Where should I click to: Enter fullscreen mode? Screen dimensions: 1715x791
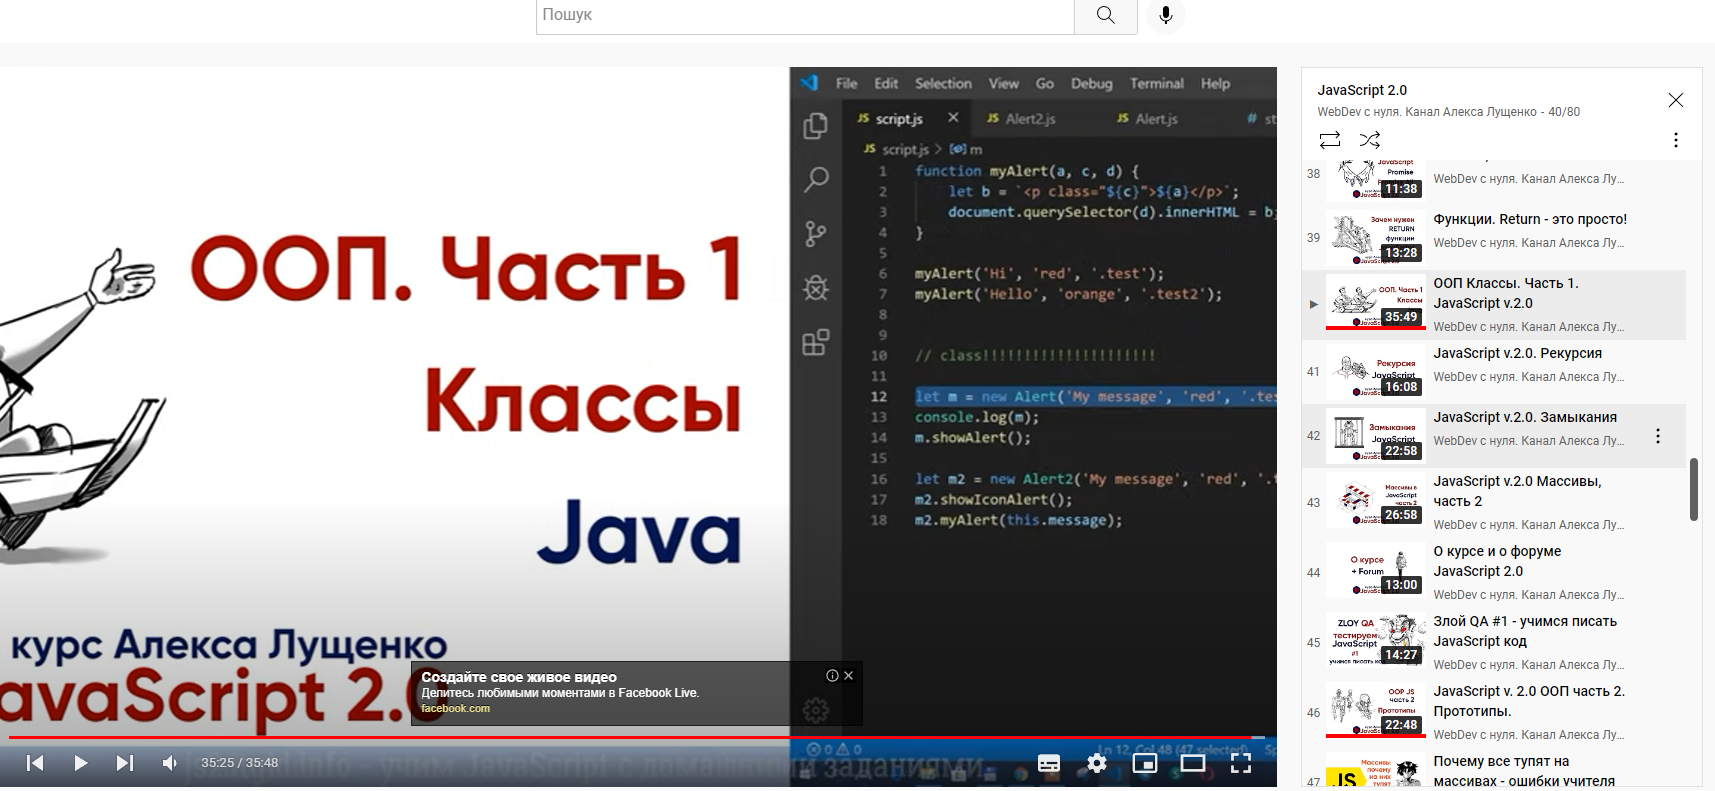pyautogui.click(x=1241, y=763)
